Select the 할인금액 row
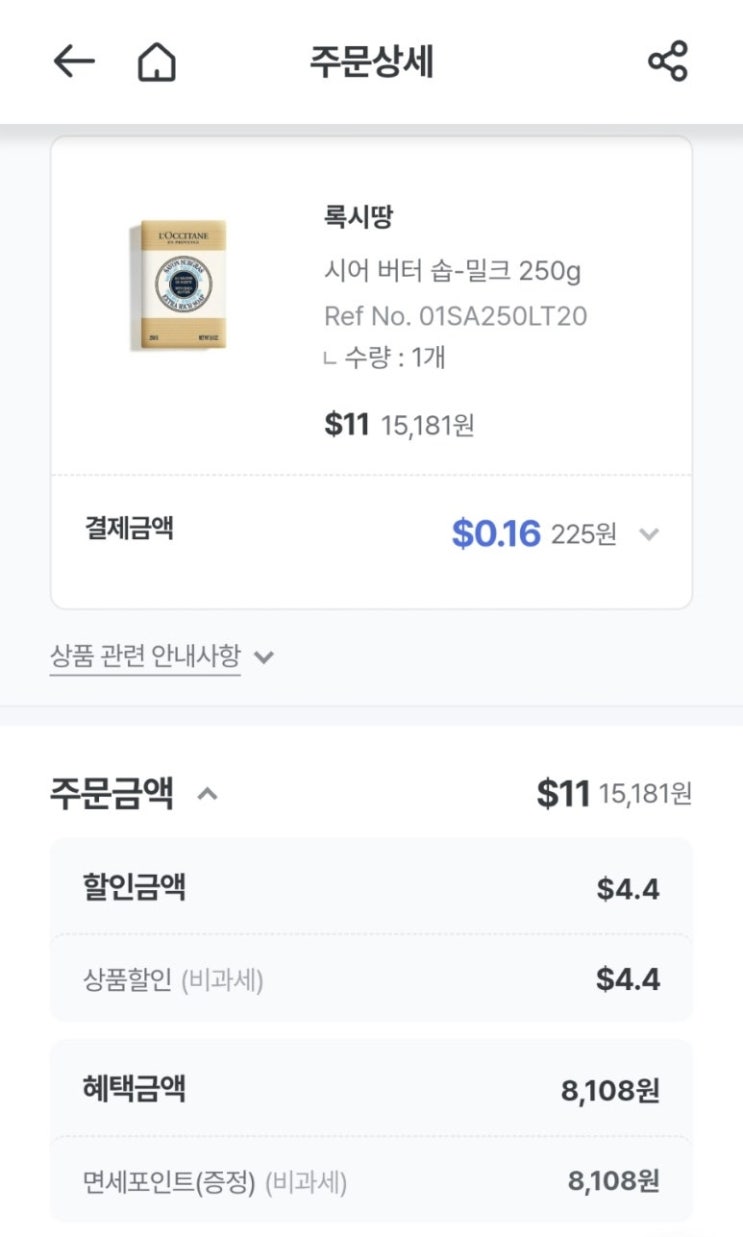743x1237 pixels. (x=371, y=888)
